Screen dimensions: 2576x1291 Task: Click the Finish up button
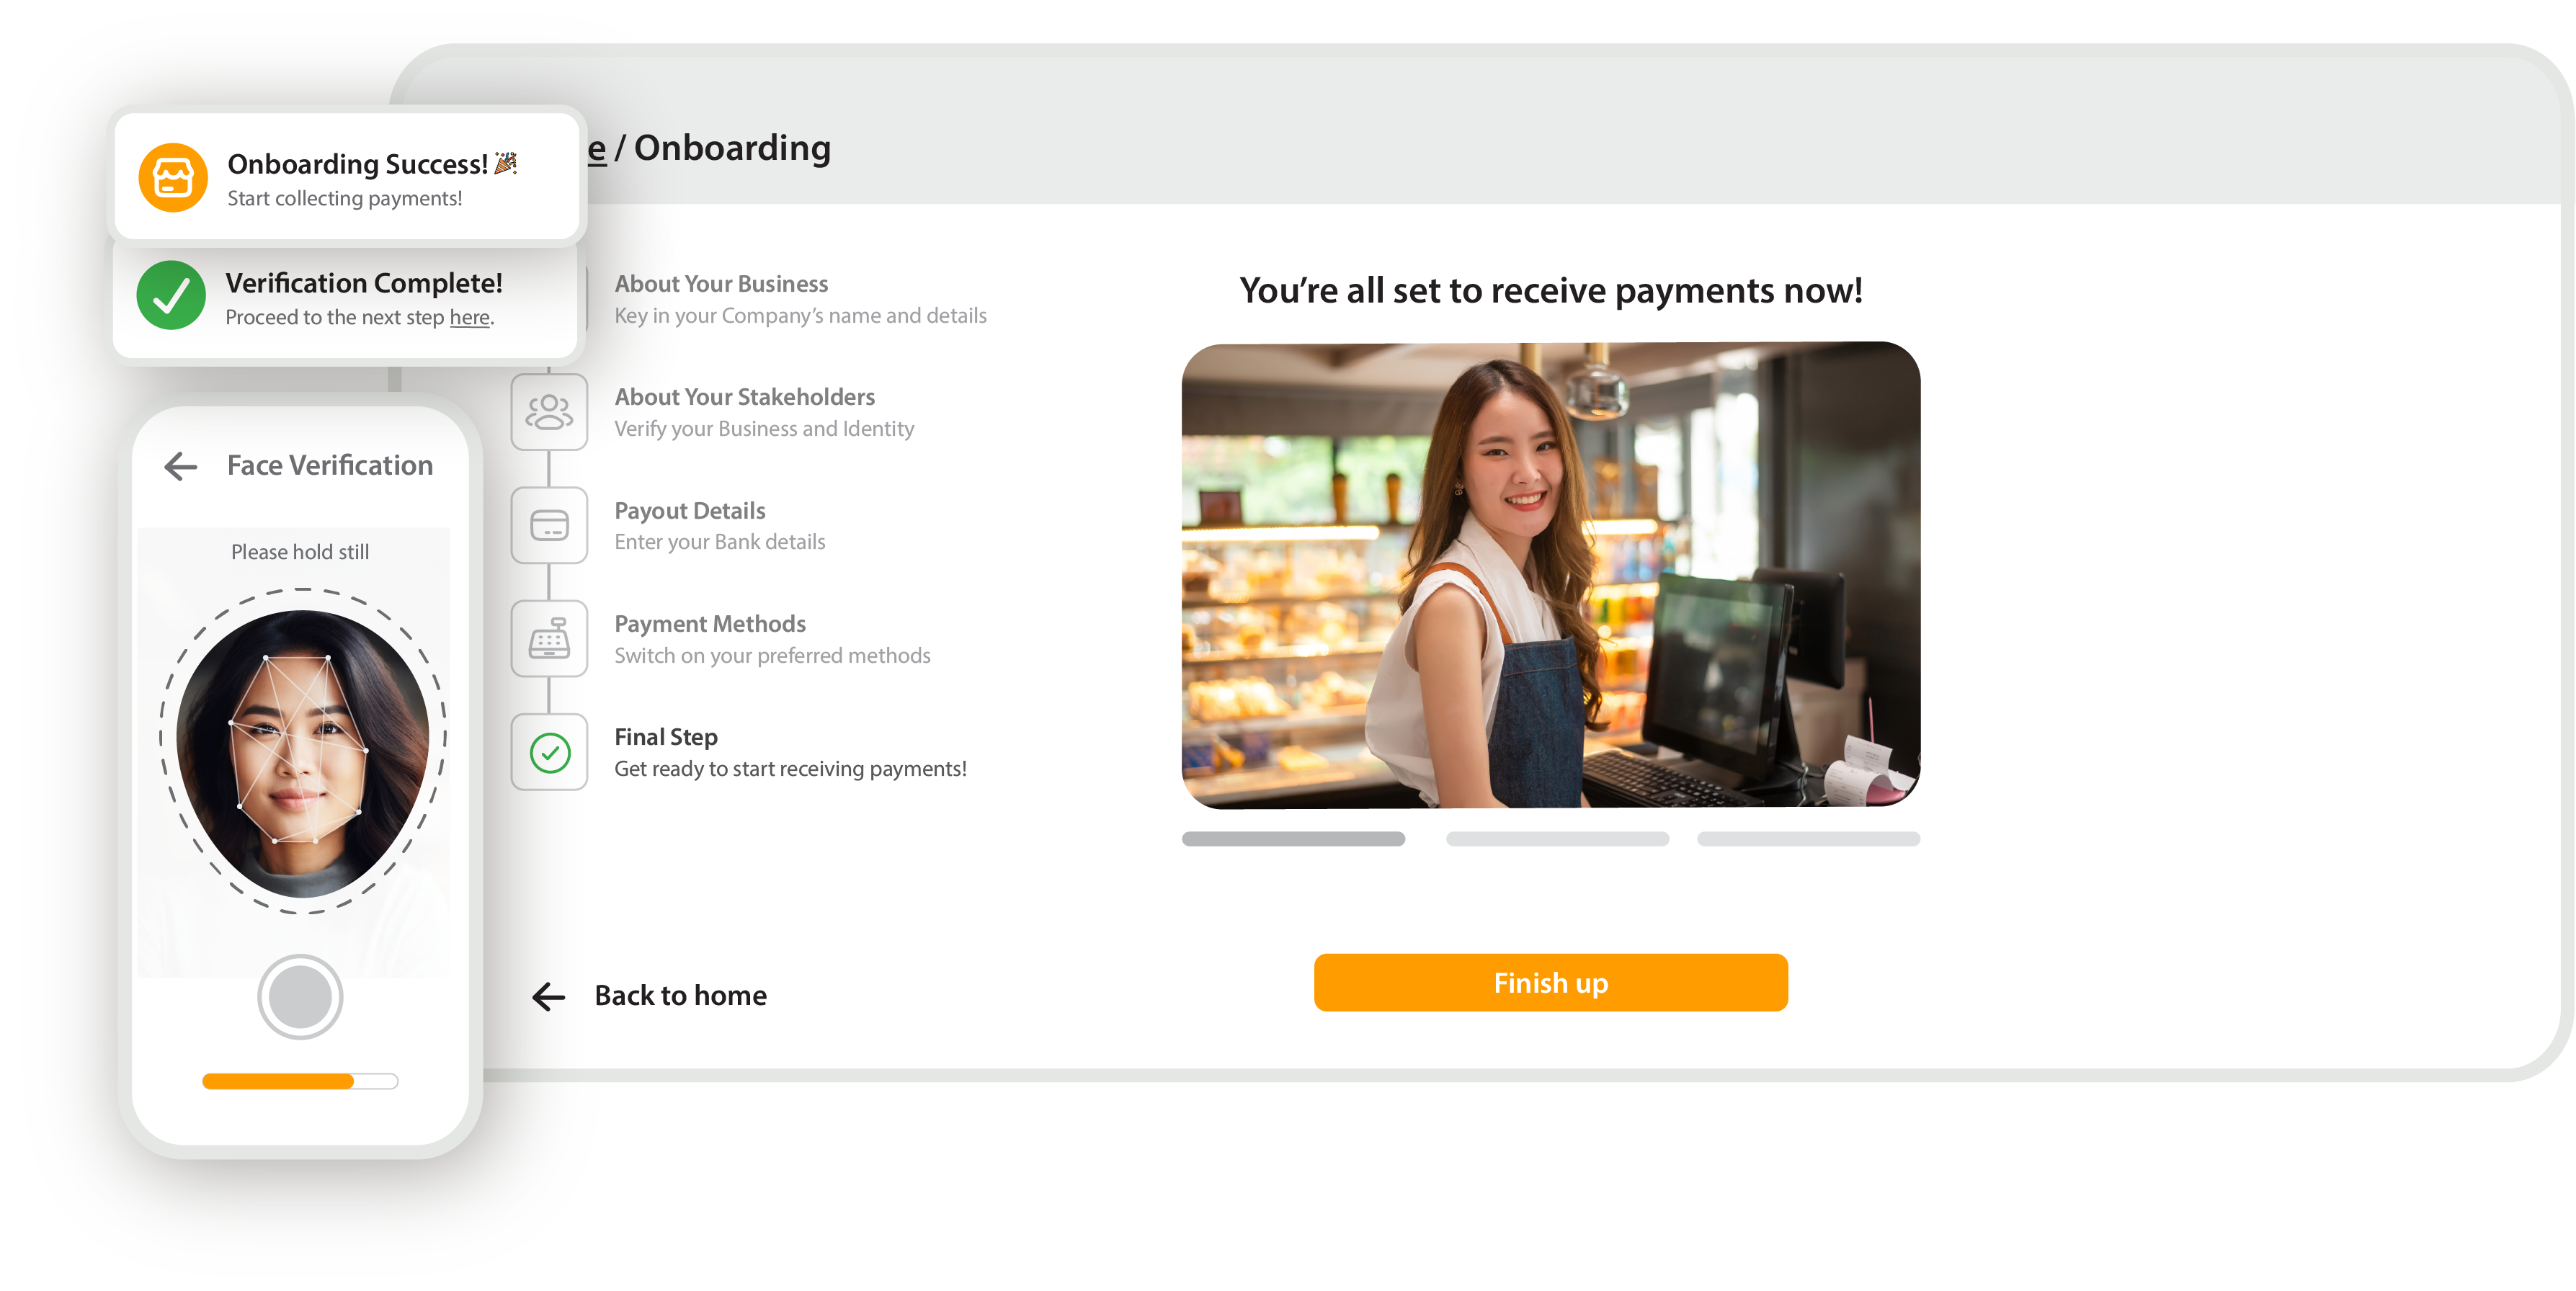(1550, 983)
